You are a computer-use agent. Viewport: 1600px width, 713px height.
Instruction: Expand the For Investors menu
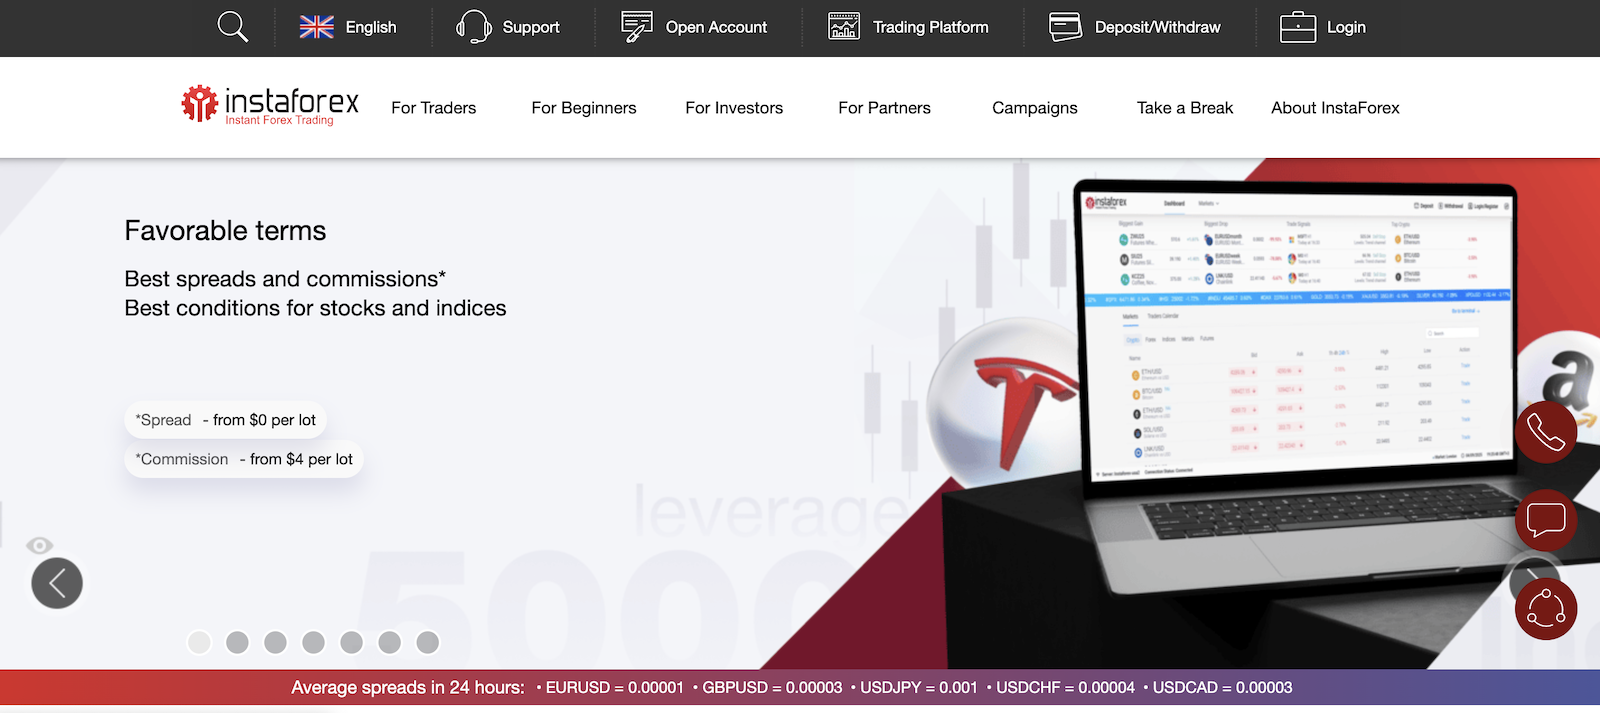733,108
